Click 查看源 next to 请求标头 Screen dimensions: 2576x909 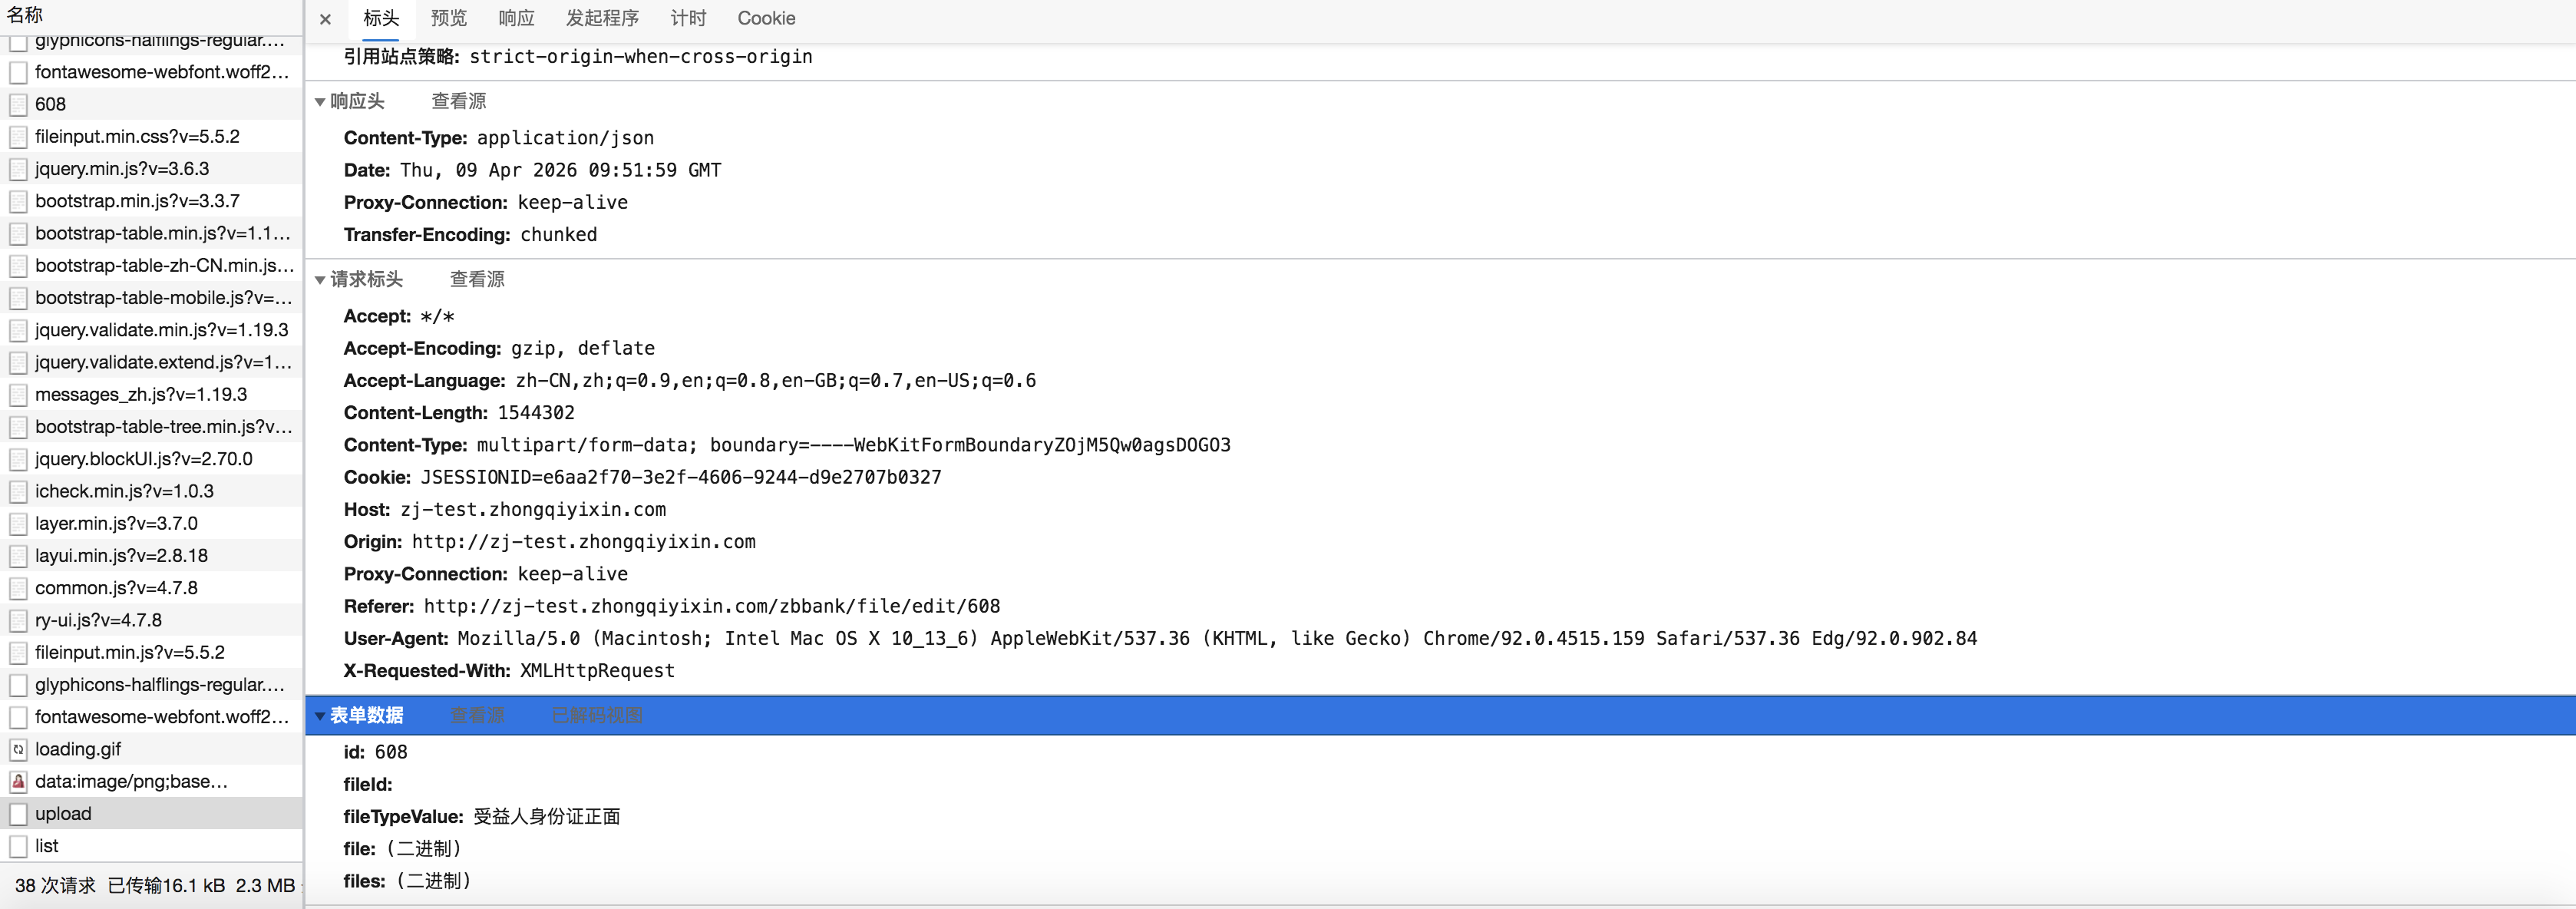[477, 280]
